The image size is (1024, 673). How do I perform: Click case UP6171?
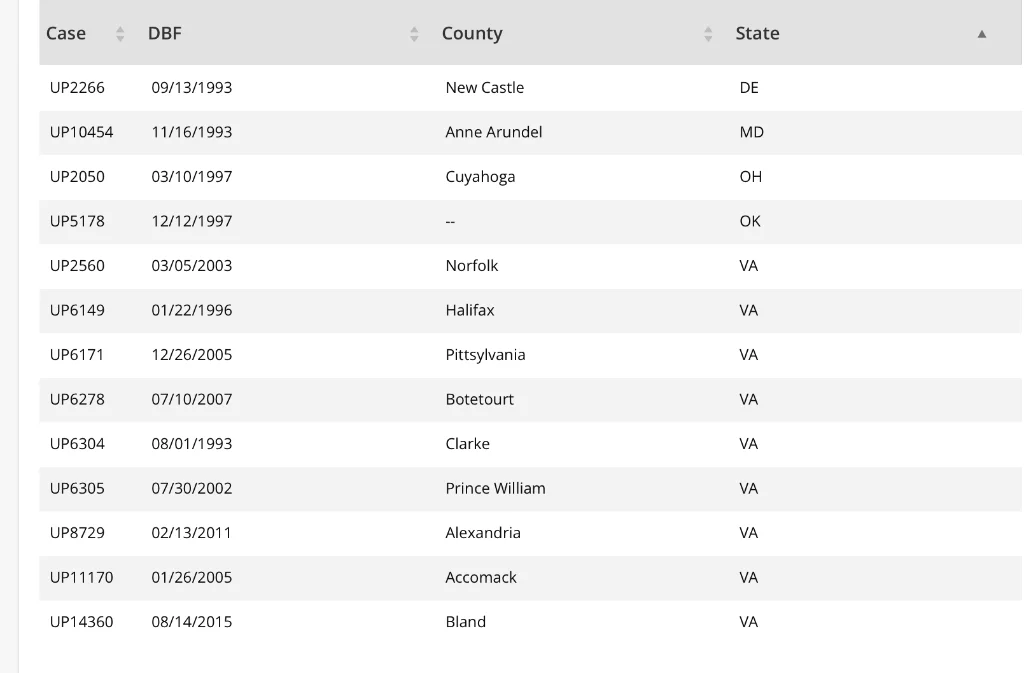click(77, 355)
